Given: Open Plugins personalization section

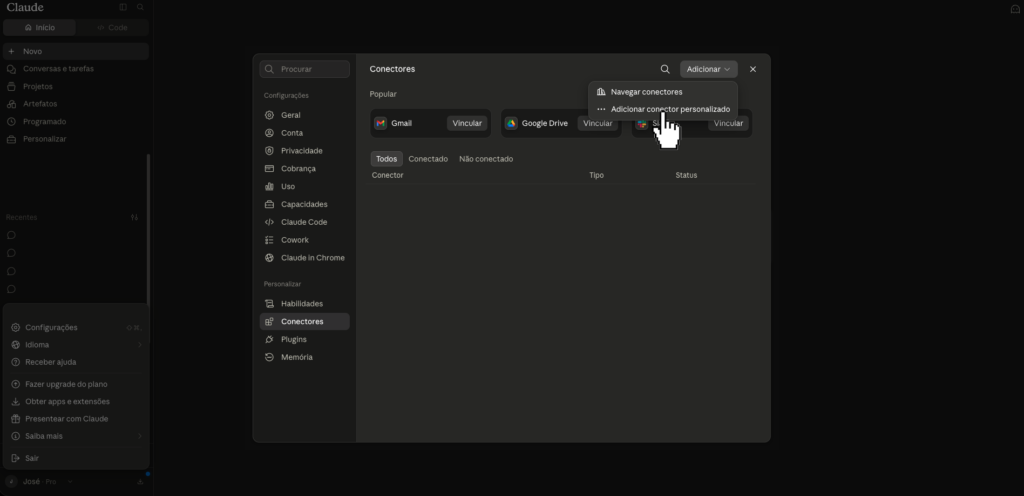Looking at the screenshot, I should point(305,339).
